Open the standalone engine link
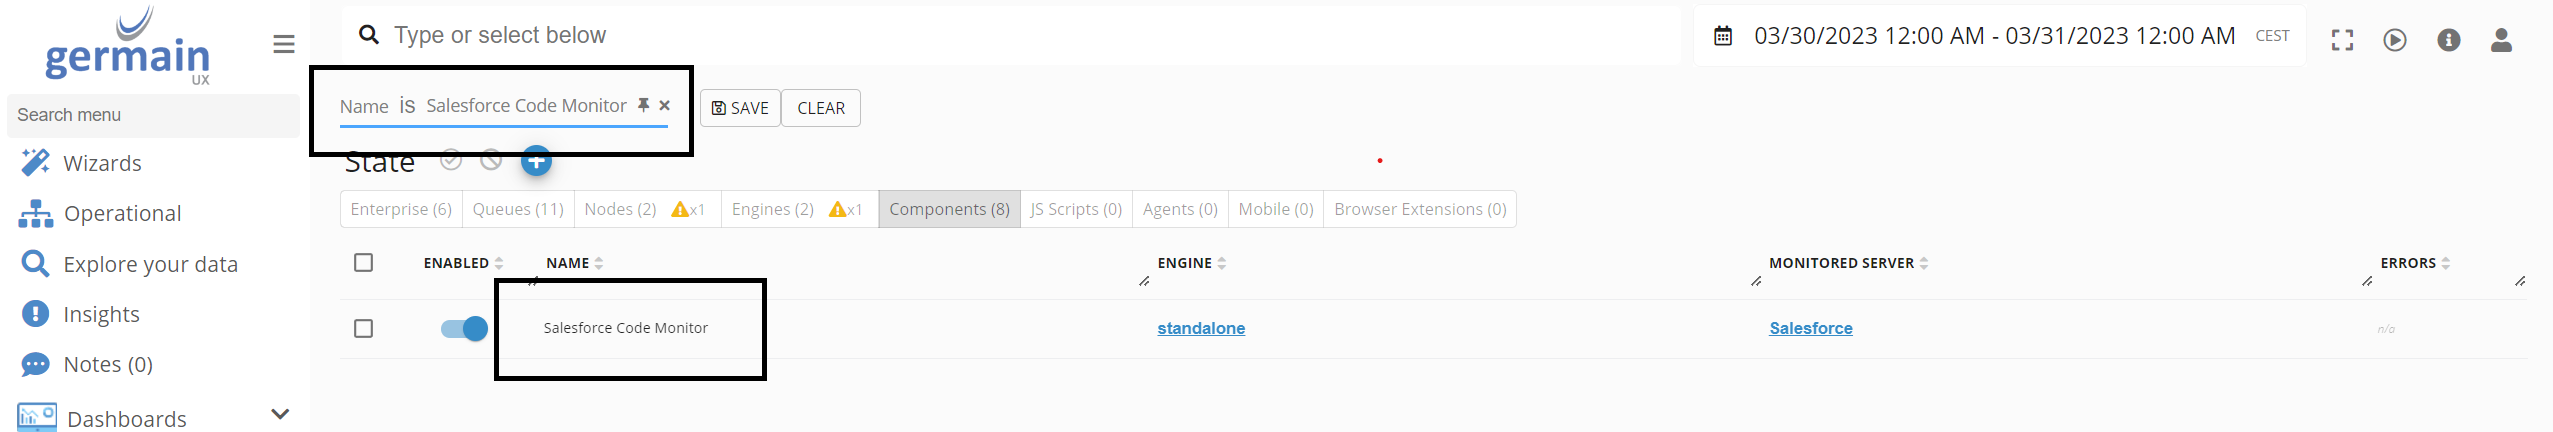Screen dimensions: 2553x432 click(1201, 328)
